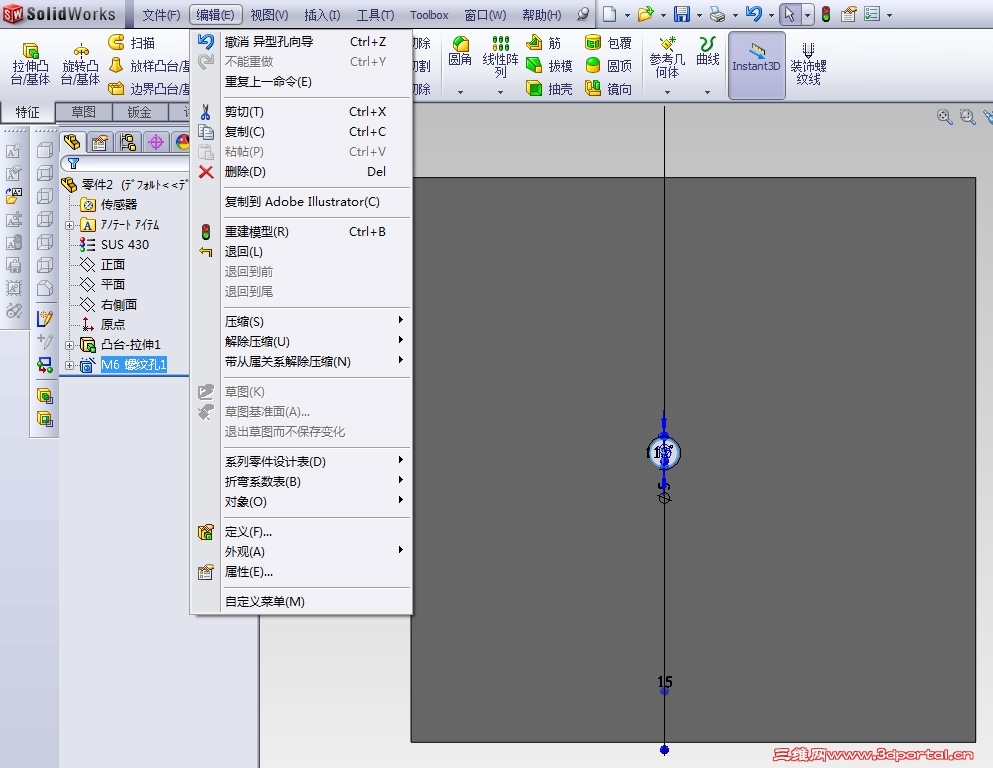Screen dimensions: 993x768
Task: Click the Dome (圆顶) tool
Action: [608, 65]
